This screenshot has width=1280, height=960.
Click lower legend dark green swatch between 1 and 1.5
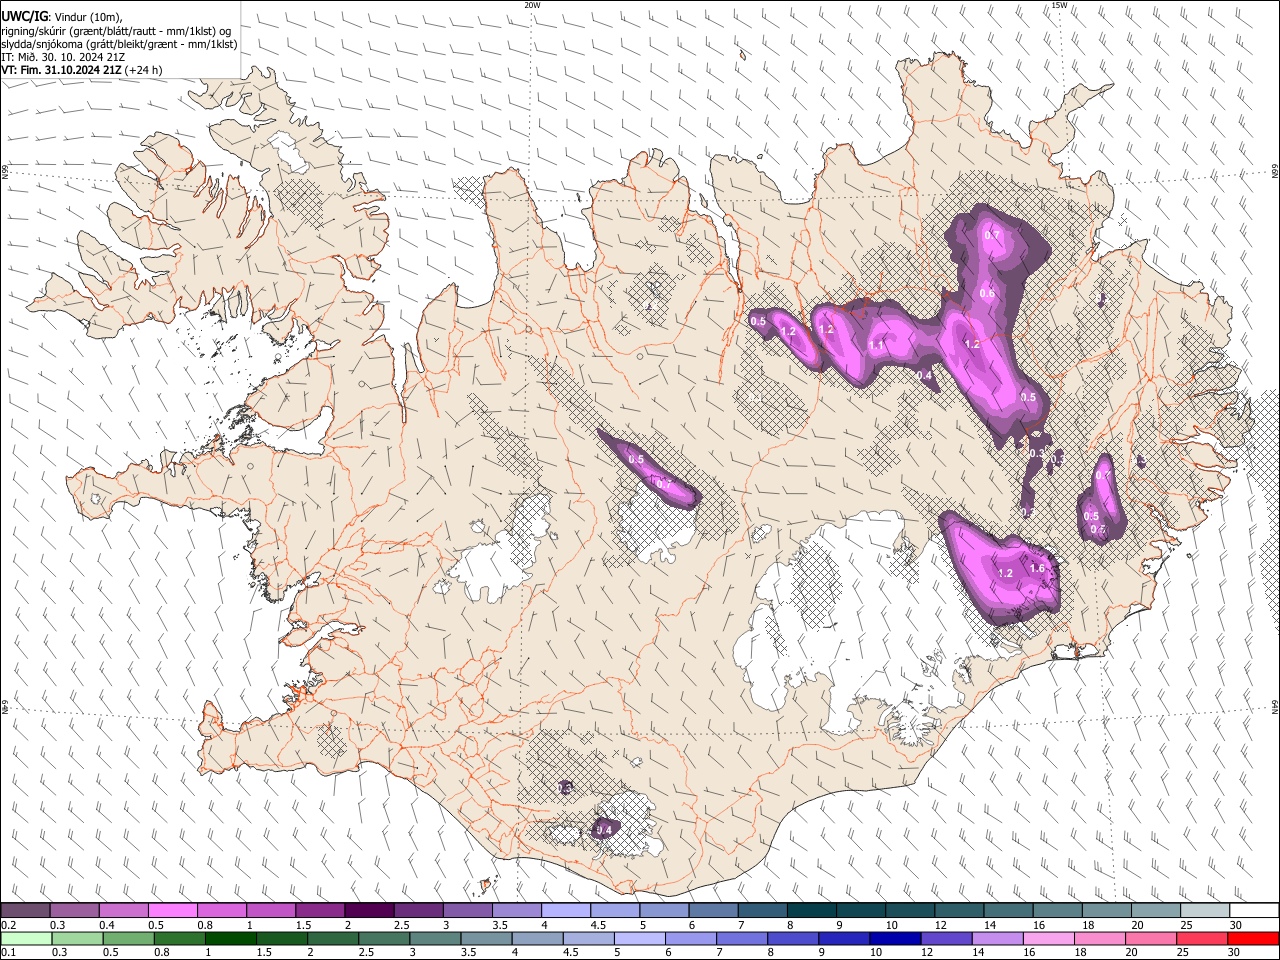pyautogui.click(x=230, y=938)
